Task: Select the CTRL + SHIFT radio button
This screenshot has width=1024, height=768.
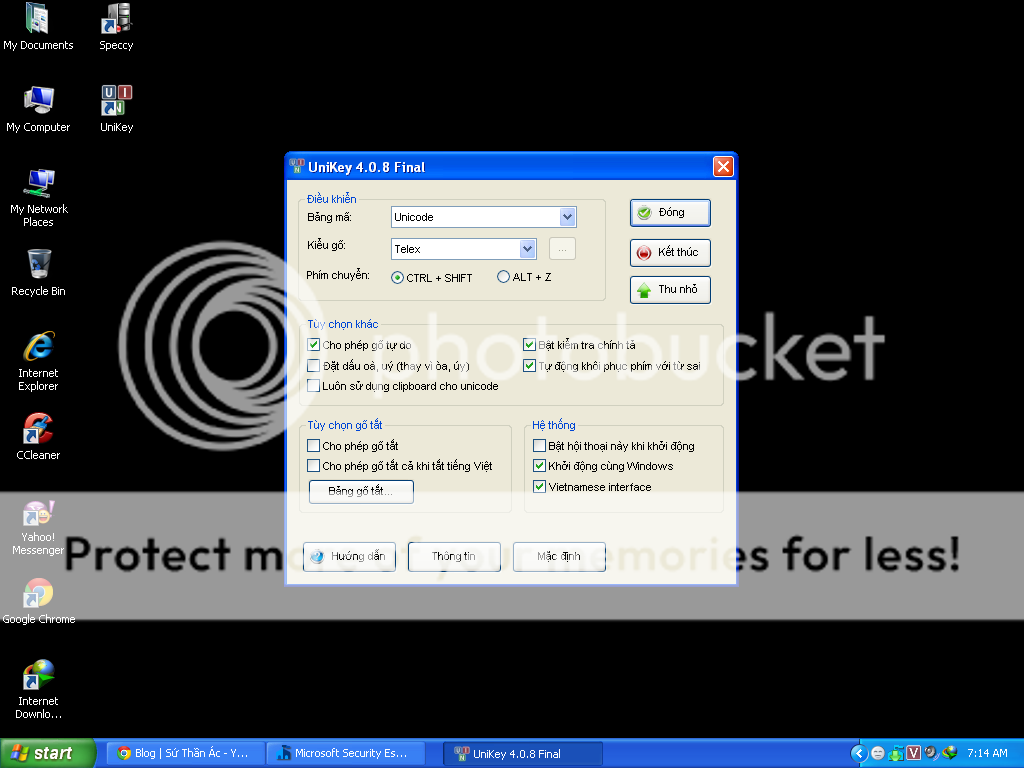Action: (x=397, y=278)
